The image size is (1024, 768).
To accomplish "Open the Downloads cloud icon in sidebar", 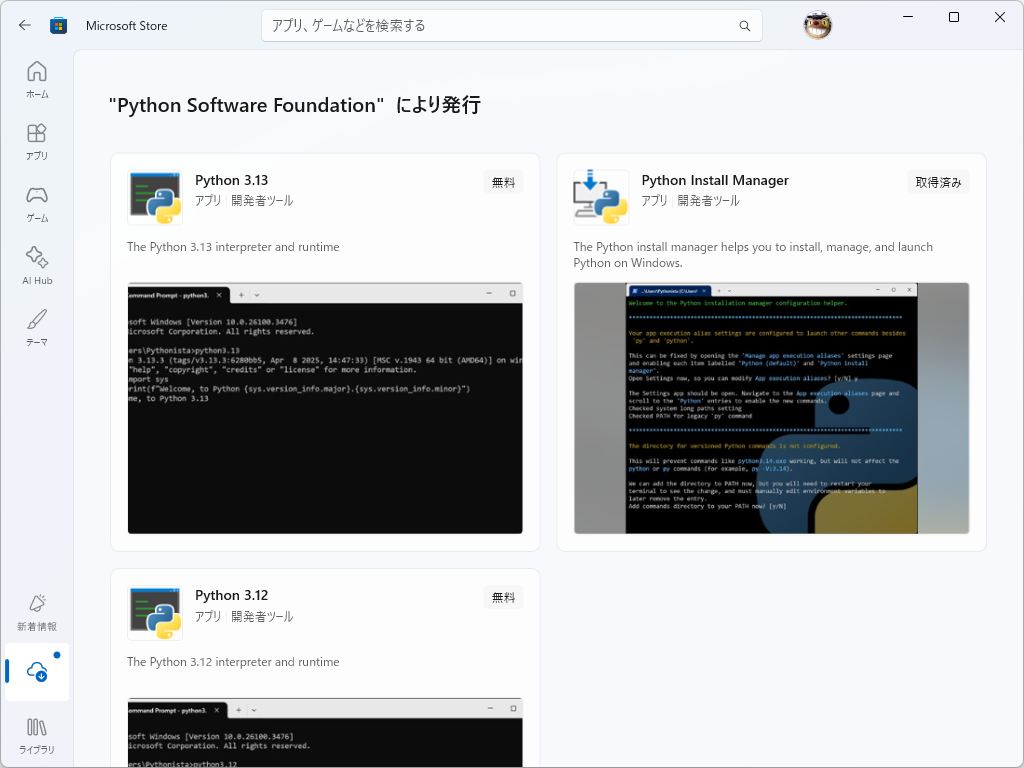I will (x=37, y=671).
